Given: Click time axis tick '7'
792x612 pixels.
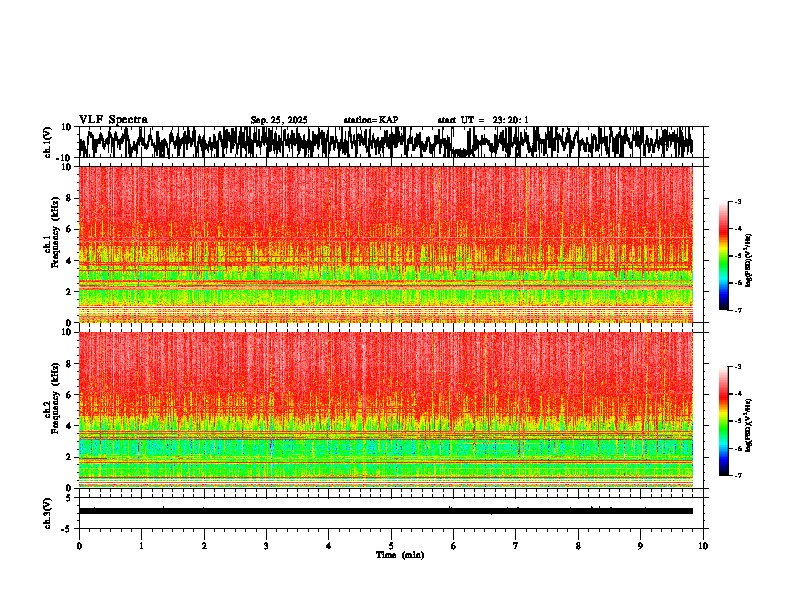Looking at the screenshot, I should click(x=516, y=546).
